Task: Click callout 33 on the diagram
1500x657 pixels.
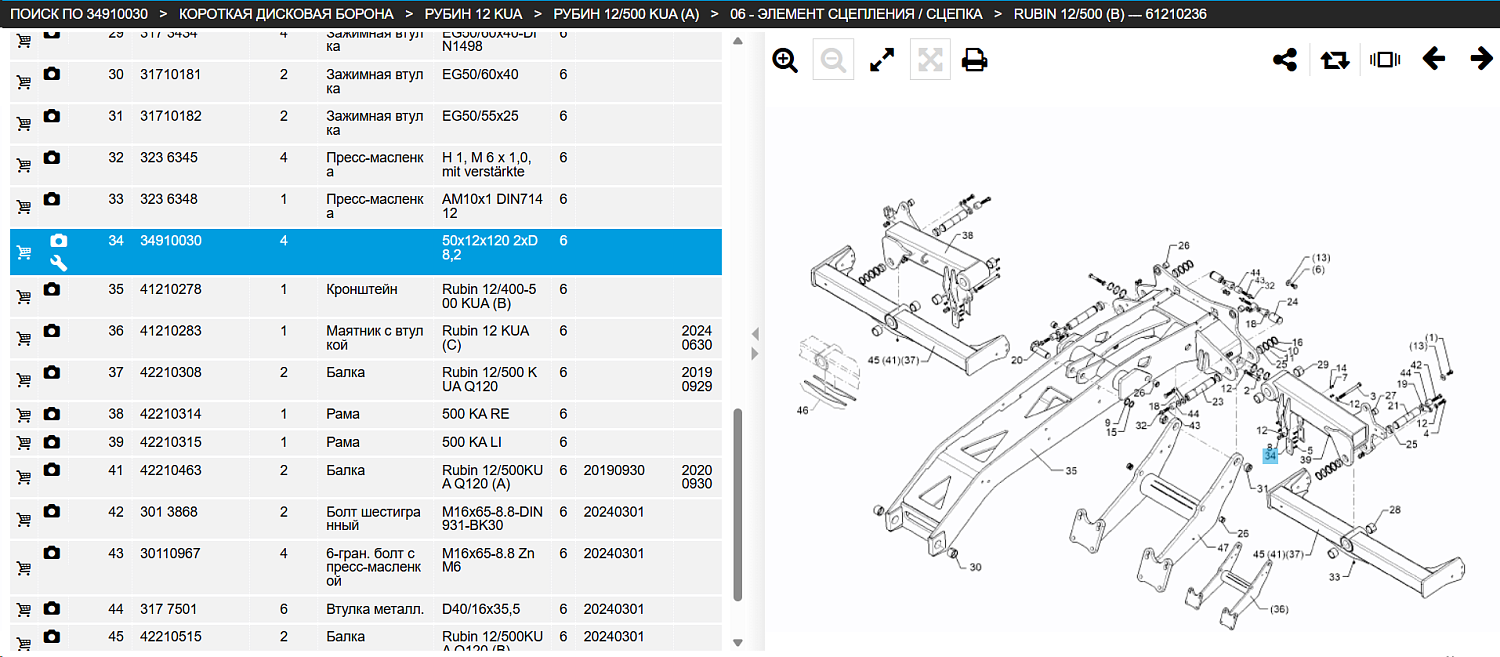Action: click(x=1334, y=577)
